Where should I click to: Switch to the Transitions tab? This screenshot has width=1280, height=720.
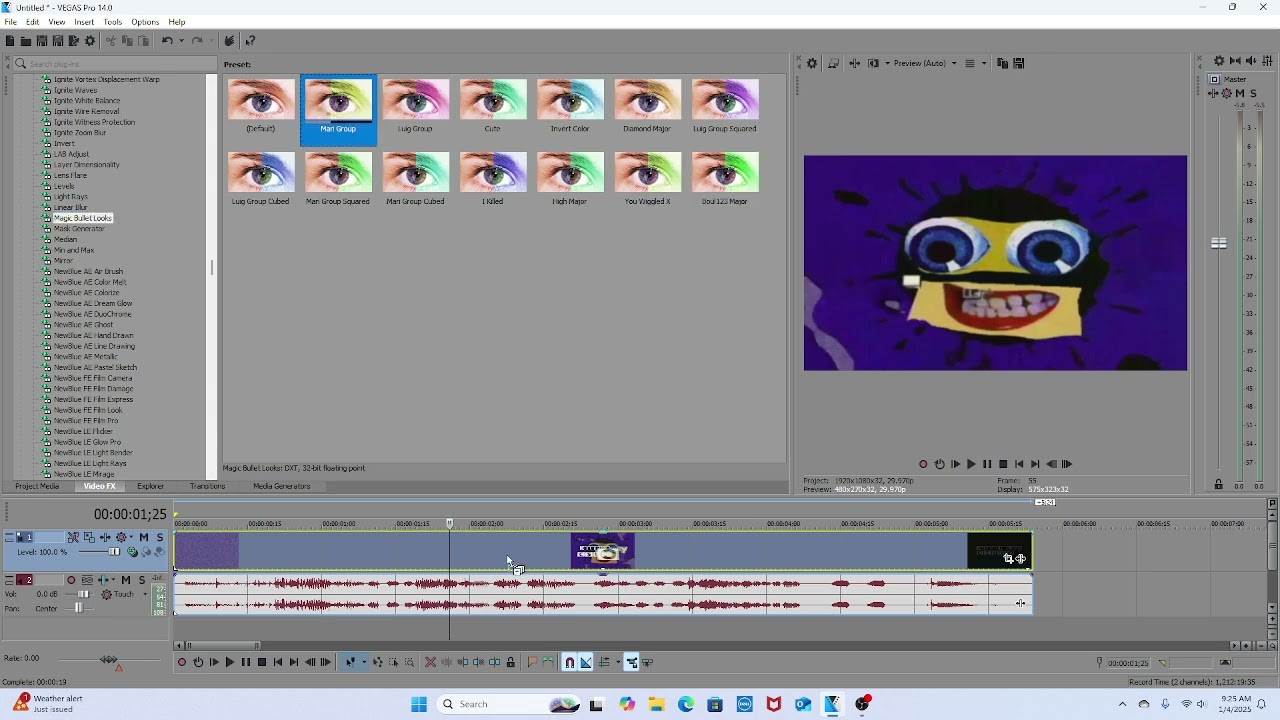207,487
